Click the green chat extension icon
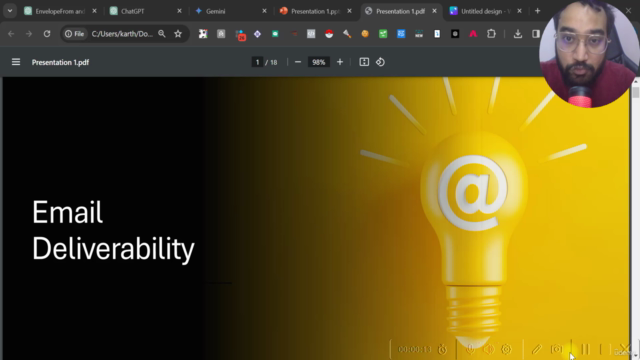This screenshot has height=360, width=640. 275,34
